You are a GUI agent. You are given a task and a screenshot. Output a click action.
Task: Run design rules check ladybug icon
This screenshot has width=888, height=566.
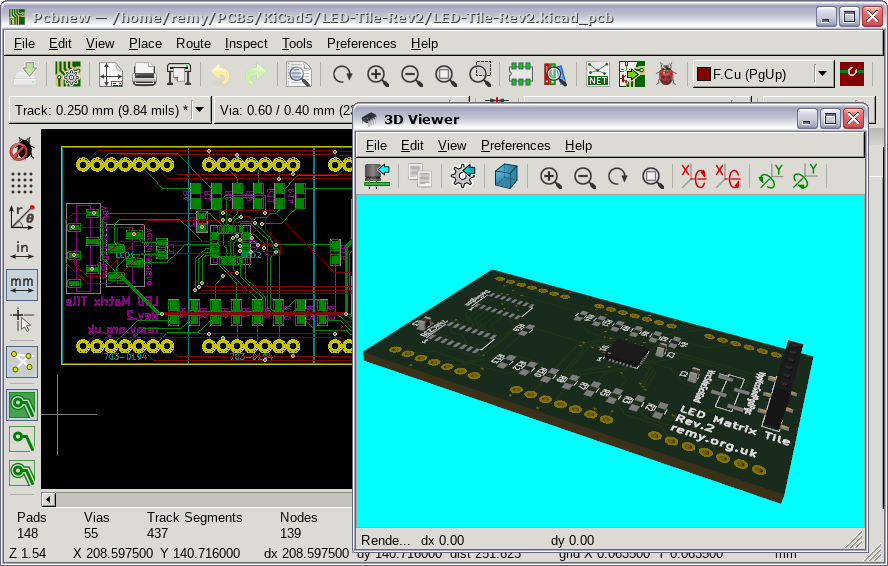click(x=667, y=74)
